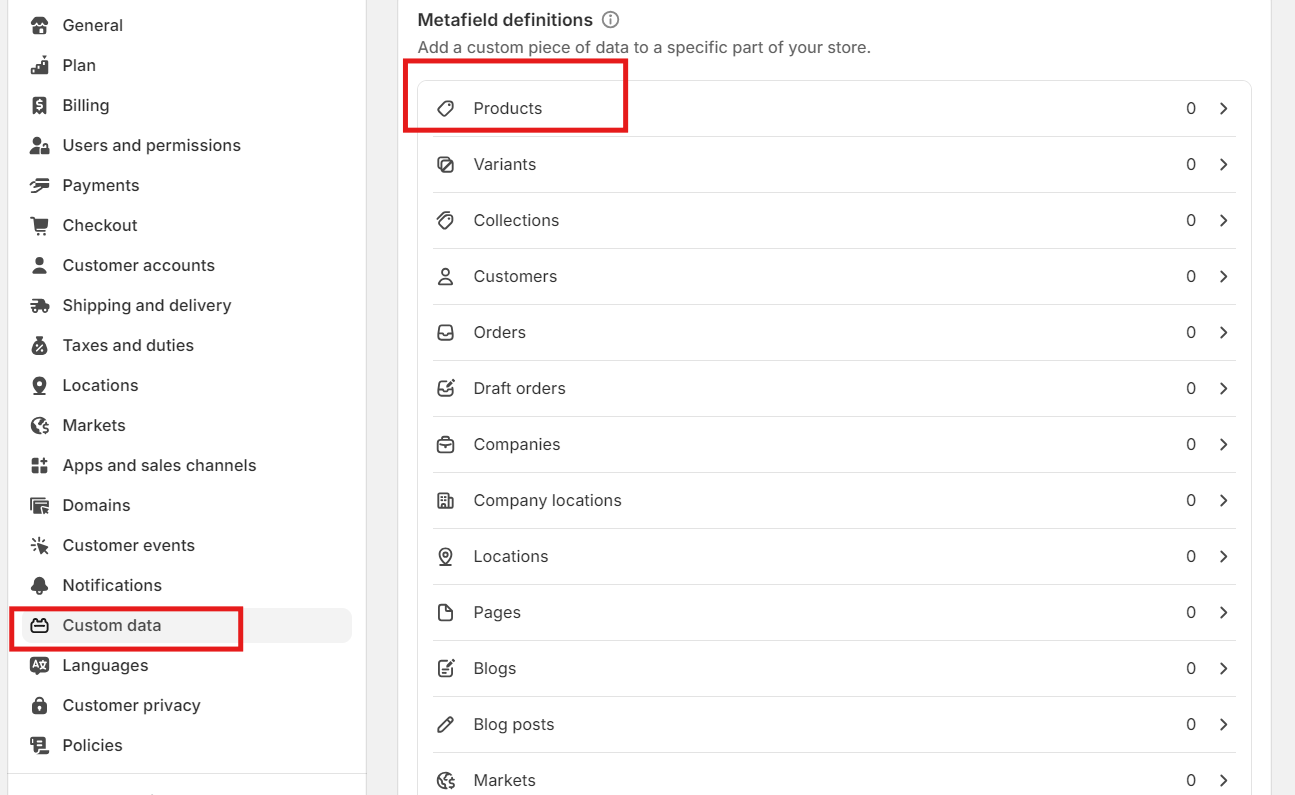Click the Taxes and duties icon
Viewport: 1295px width, 795px height.
tap(40, 345)
